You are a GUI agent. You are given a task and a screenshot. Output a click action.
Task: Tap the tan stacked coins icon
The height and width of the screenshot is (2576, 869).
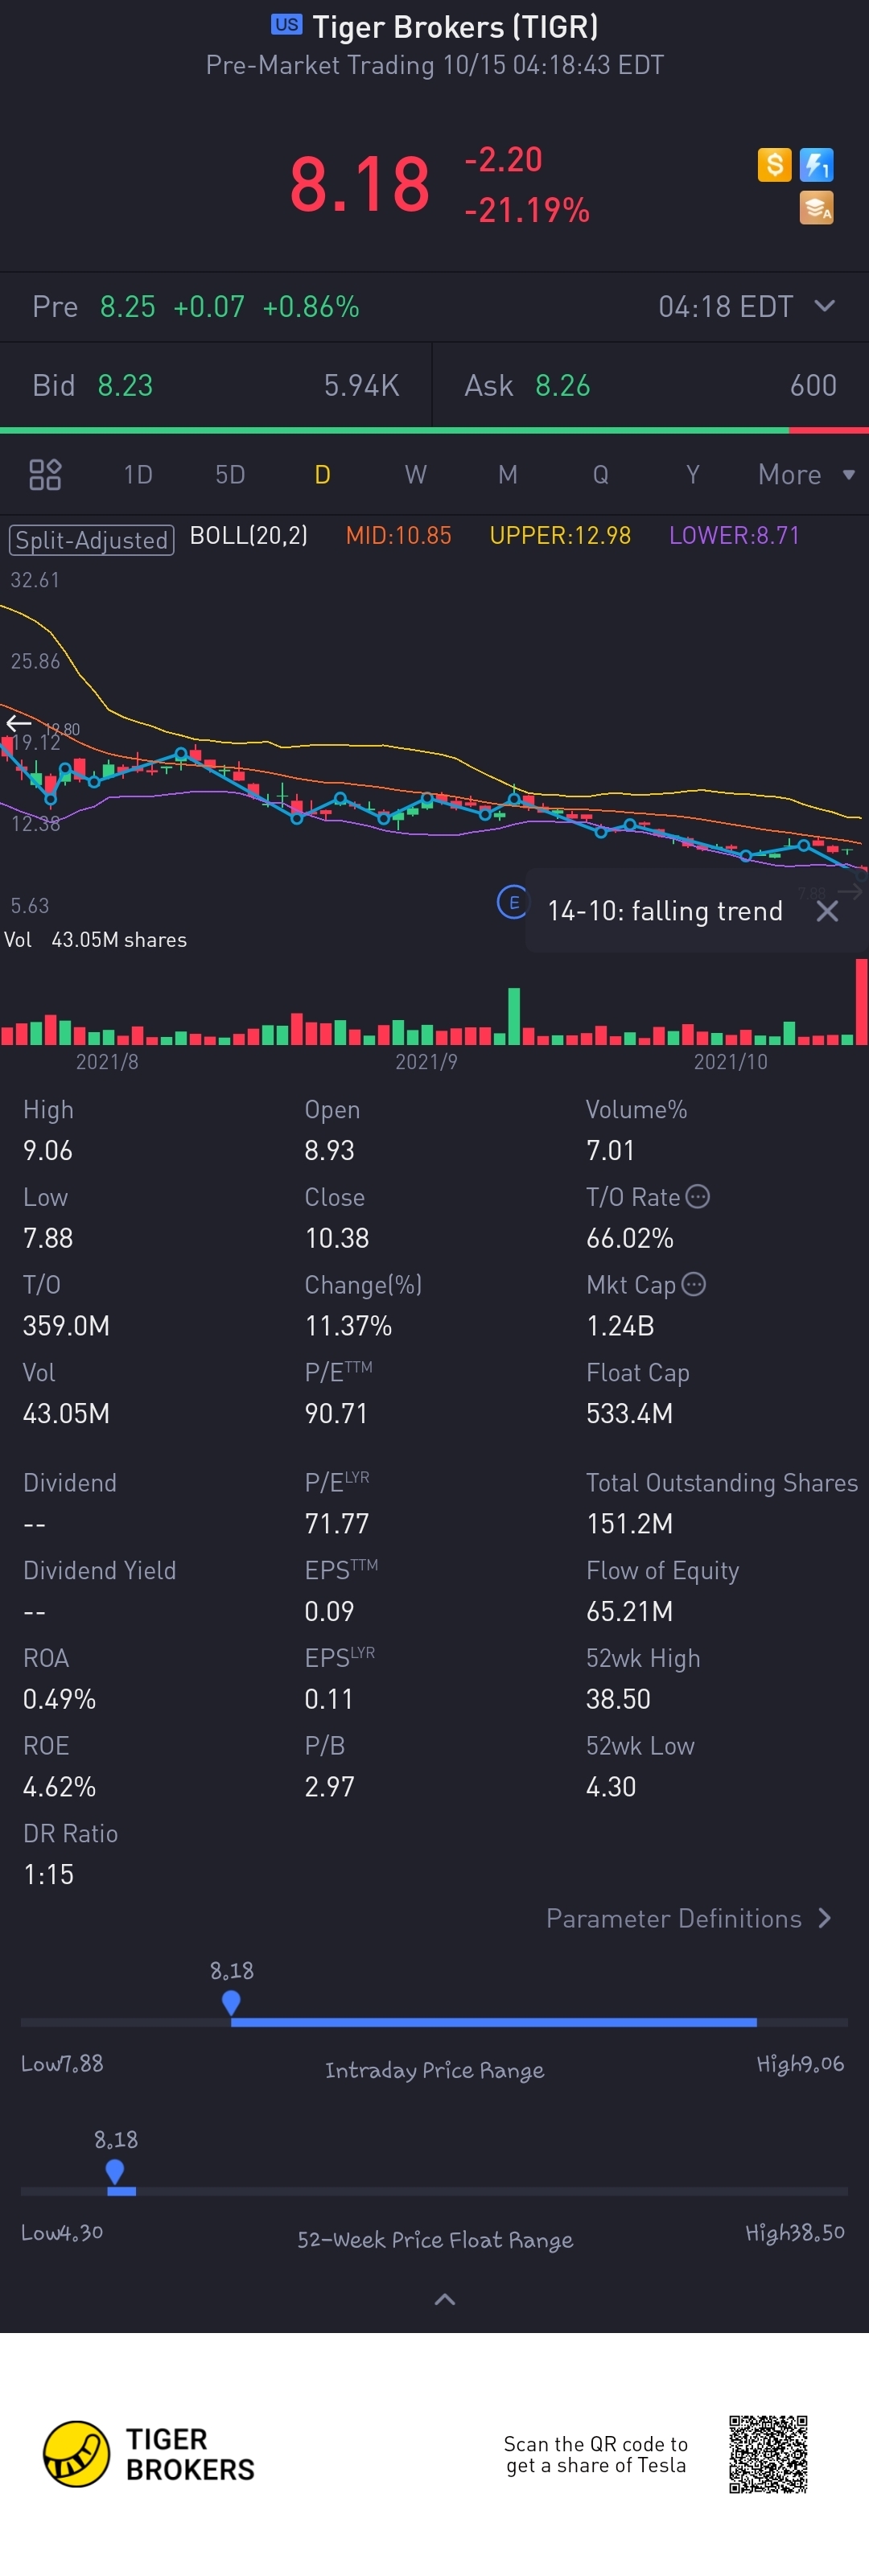click(x=816, y=207)
